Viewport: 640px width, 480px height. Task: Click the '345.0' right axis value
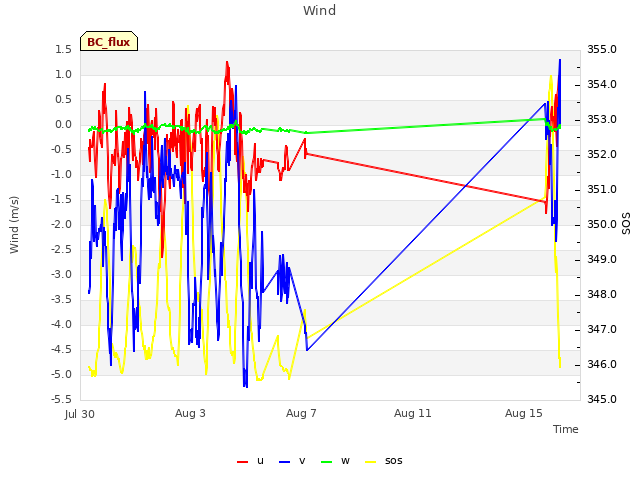tap(602, 399)
